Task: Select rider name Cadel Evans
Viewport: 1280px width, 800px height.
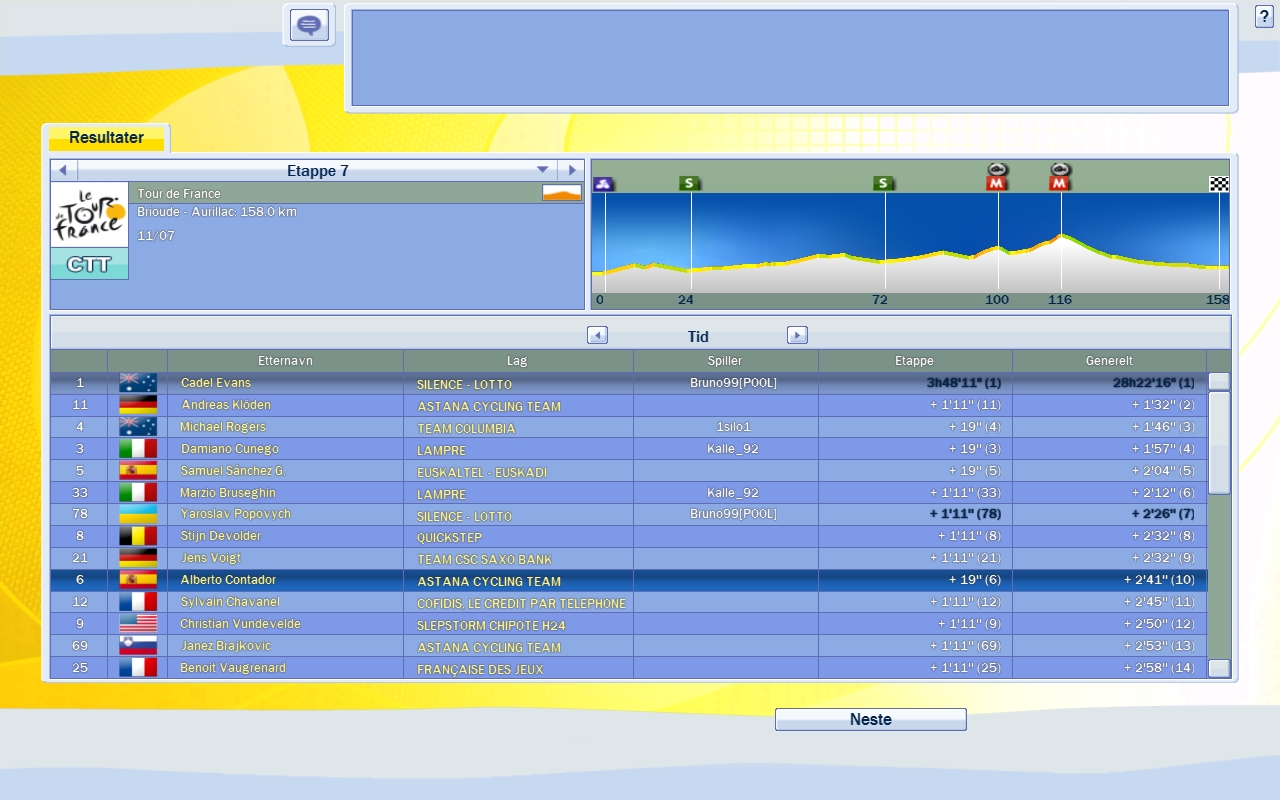Action: (x=216, y=383)
